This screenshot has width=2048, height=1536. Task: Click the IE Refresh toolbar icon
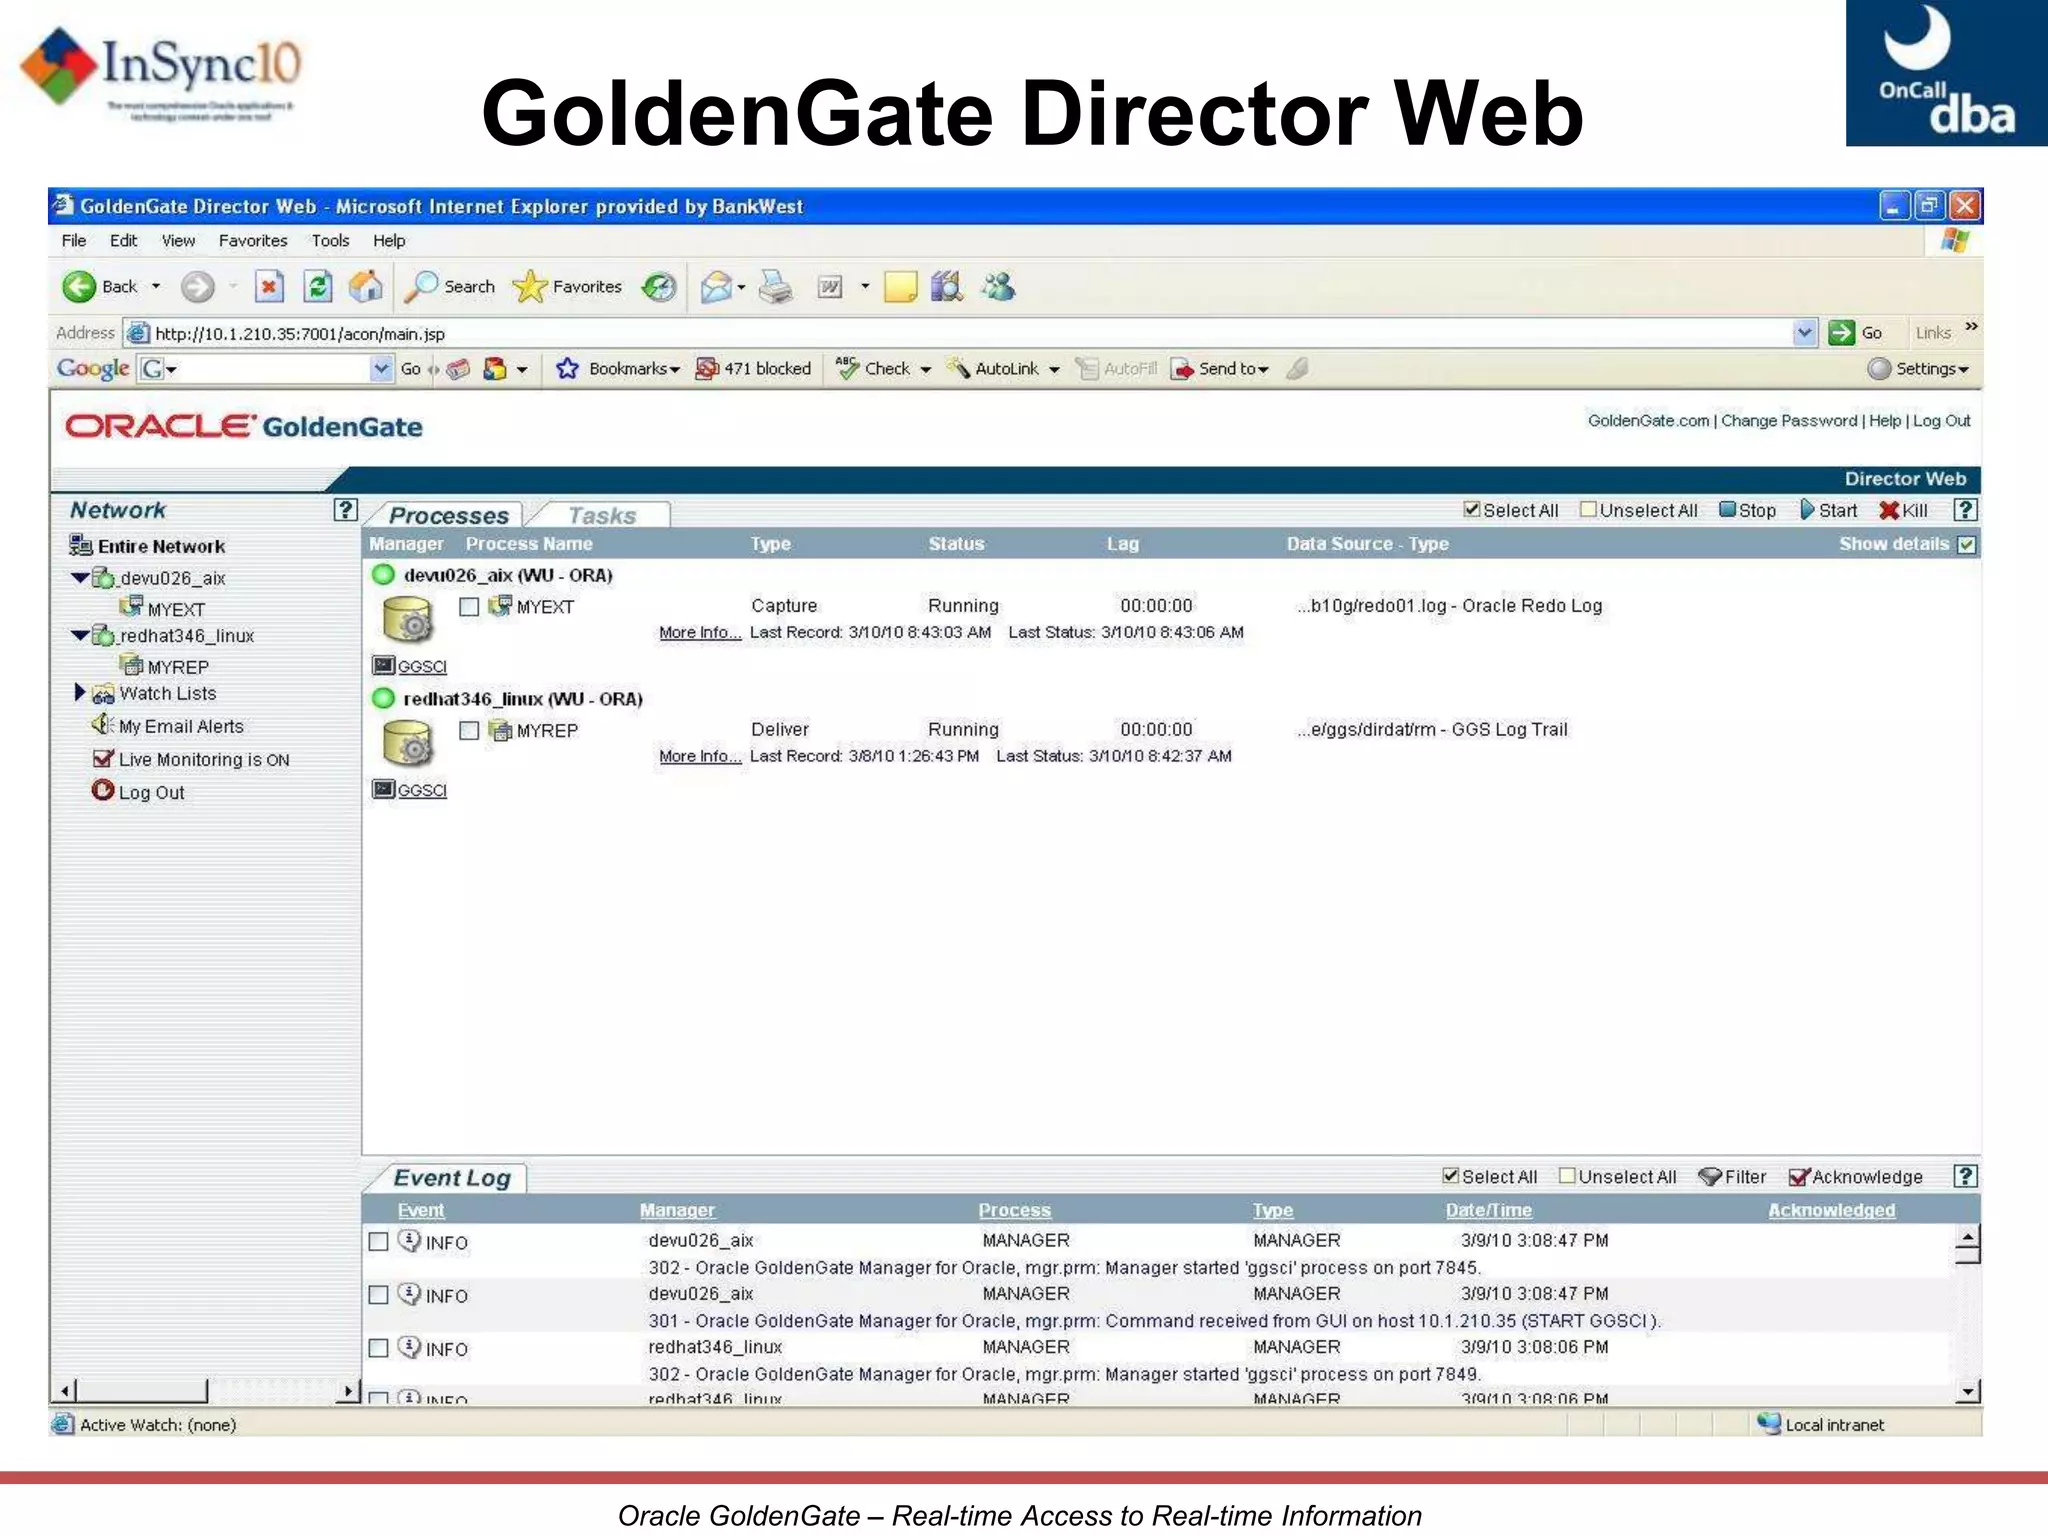[x=318, y=287]
